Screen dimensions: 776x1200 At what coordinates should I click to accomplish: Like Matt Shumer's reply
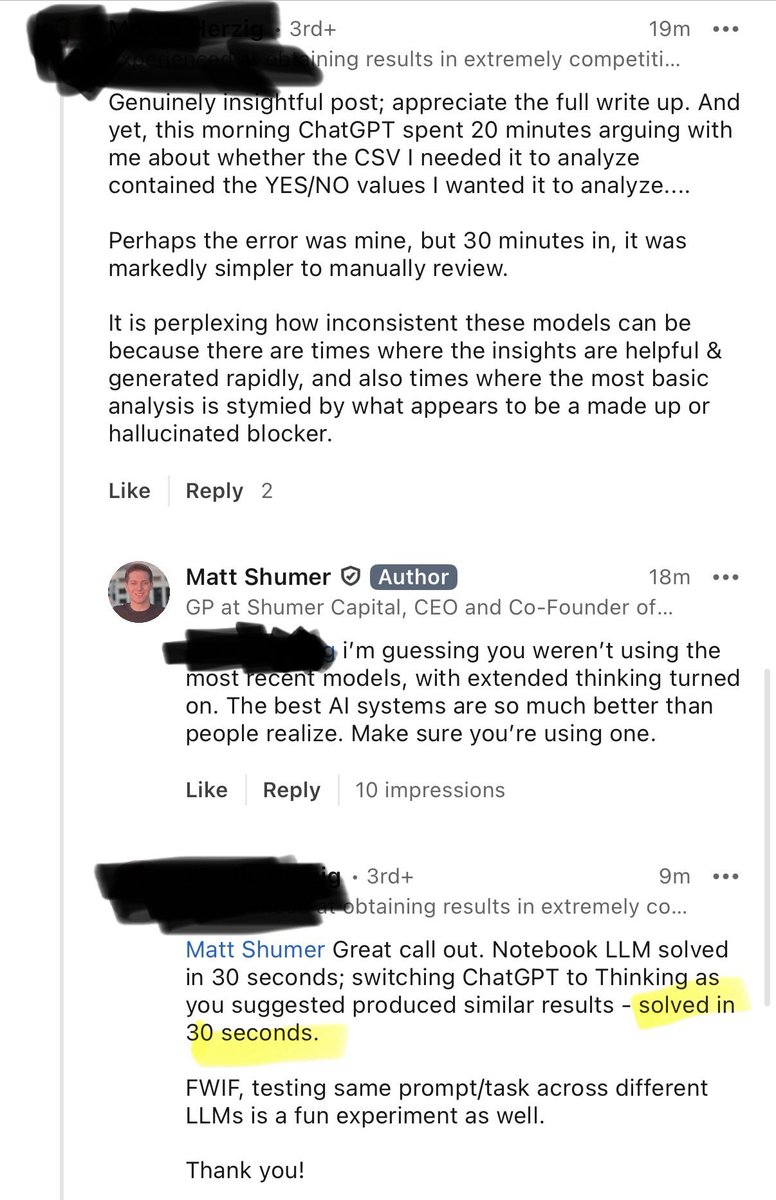pyautogui.click(x=206, y=790)
